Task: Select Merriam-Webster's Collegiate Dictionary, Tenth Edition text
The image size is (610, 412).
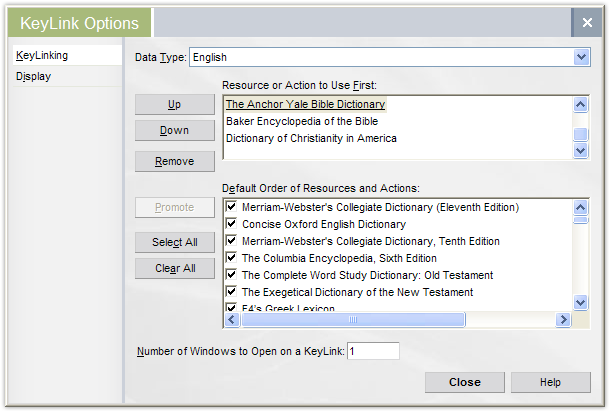Action: (371, 242)
